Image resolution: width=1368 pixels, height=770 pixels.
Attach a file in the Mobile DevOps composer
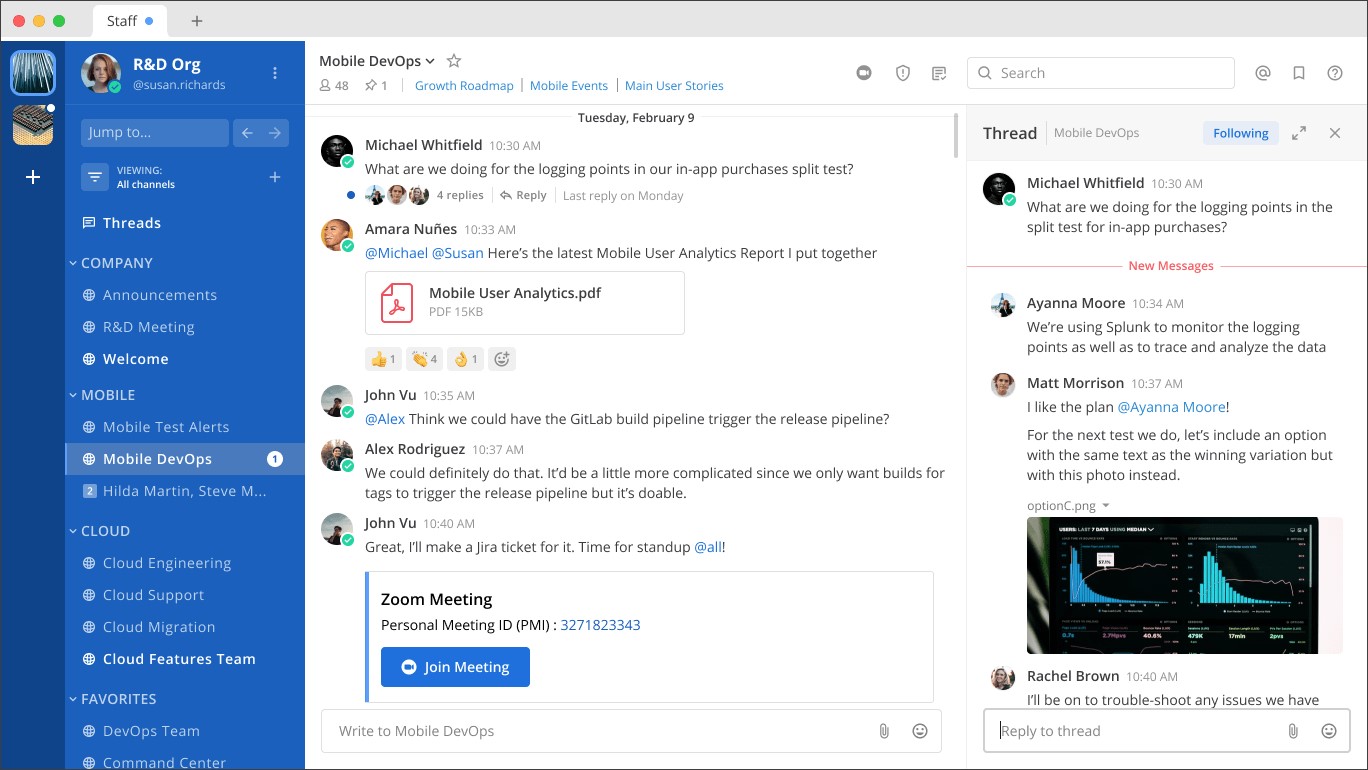coord(884,731)
